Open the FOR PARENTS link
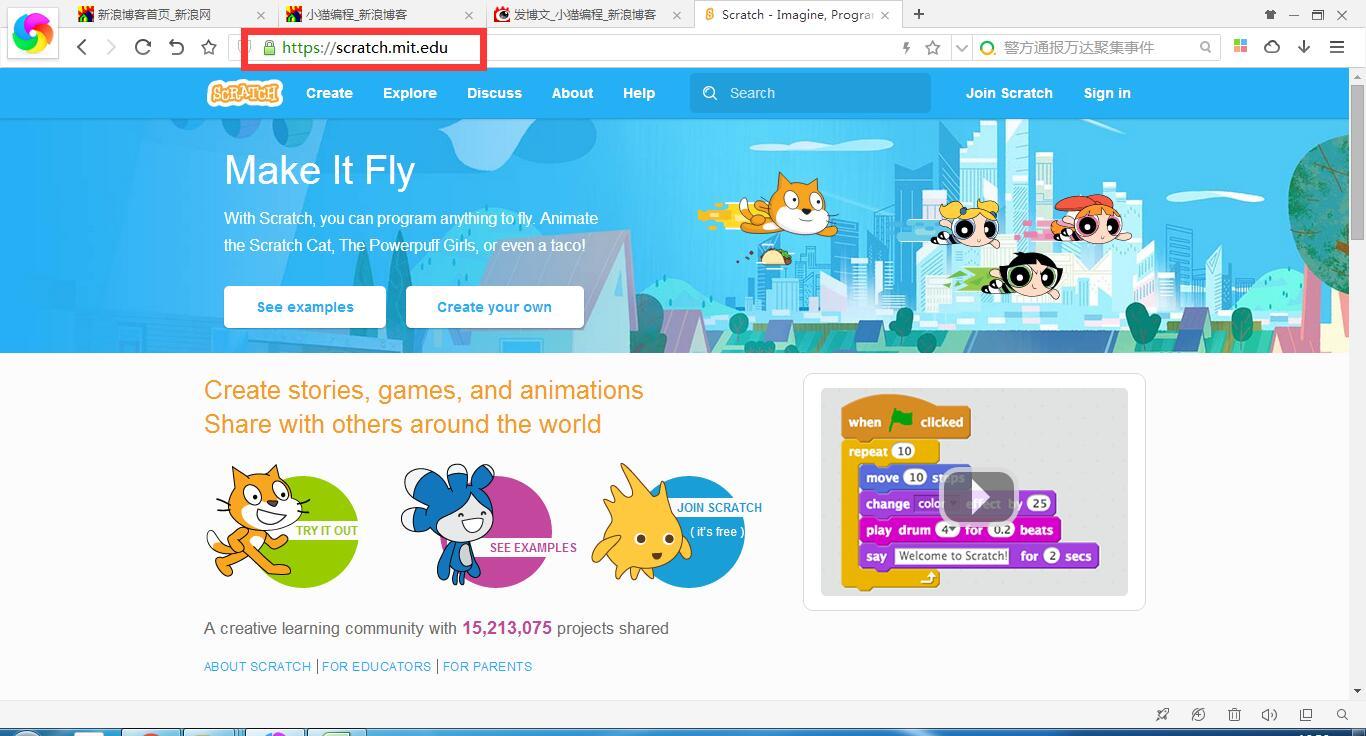Screen dimensions: 1366x736 [487, 666]
